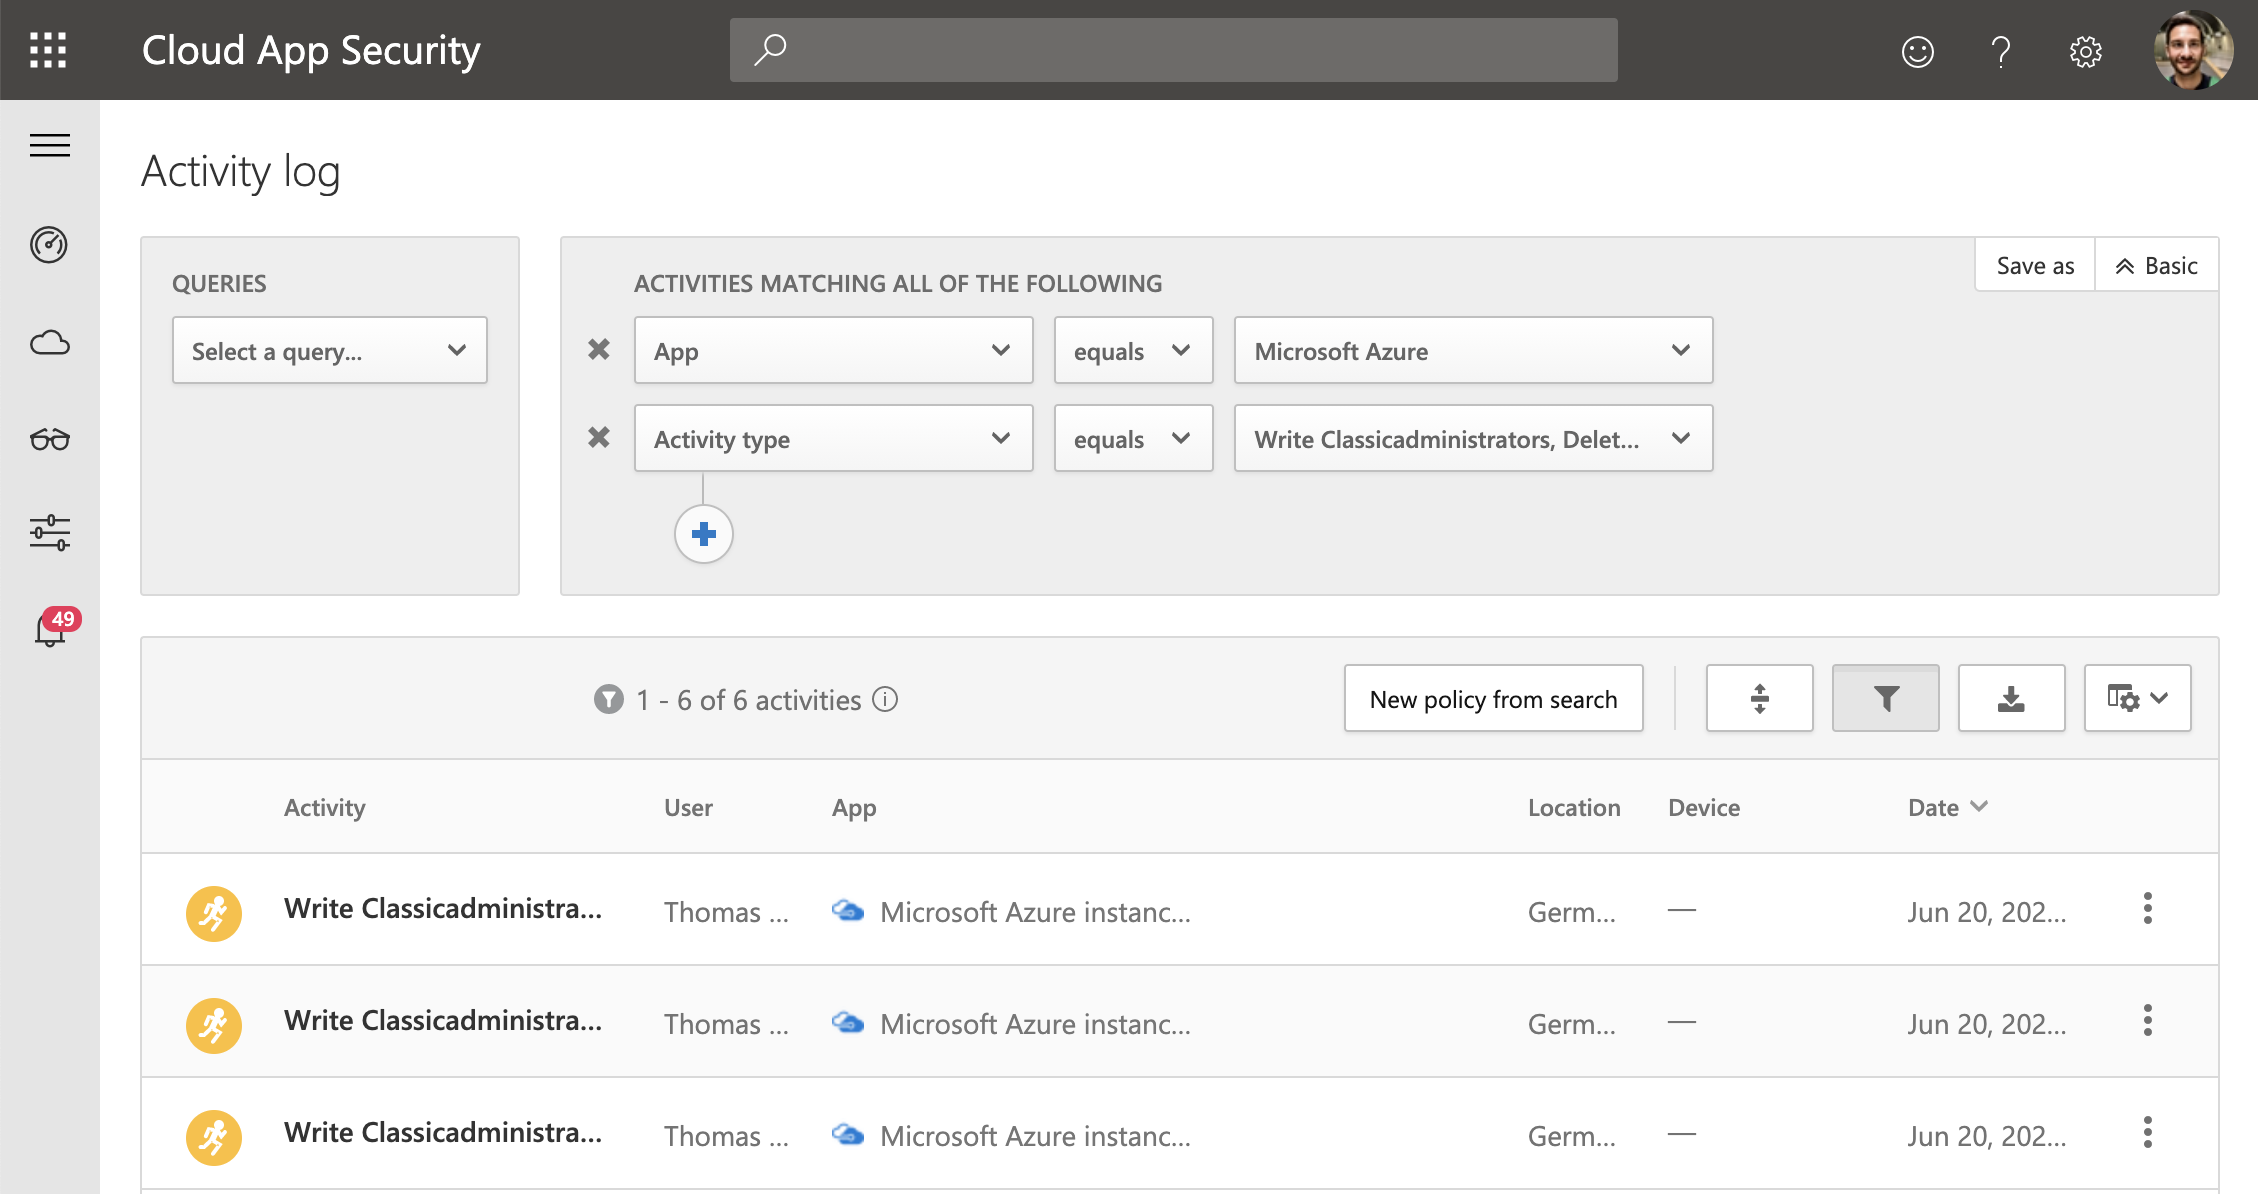Click the Location column header
The width and height of the screenshot is (2258, 1194).
tap(1574, 807)
